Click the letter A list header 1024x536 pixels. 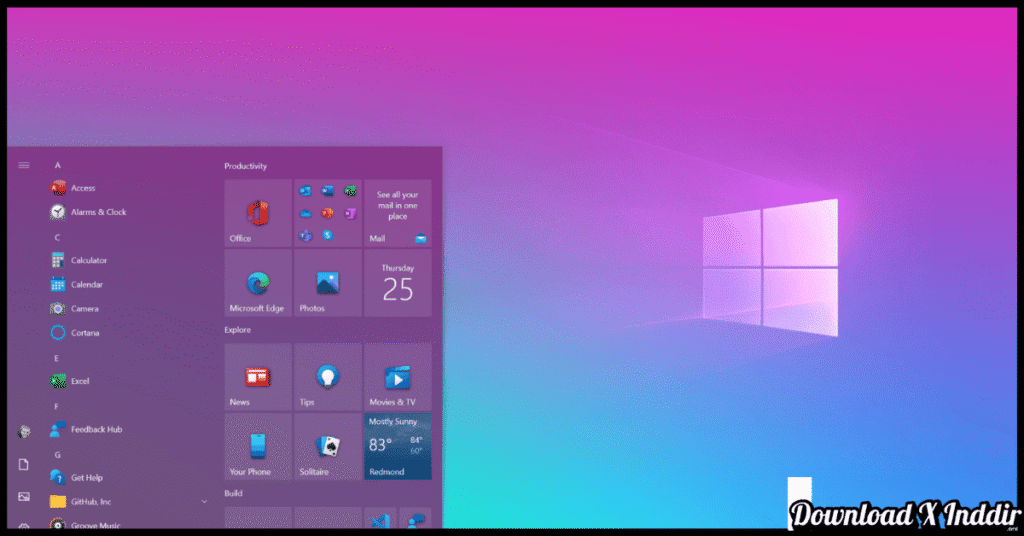[x=57, y=166]
